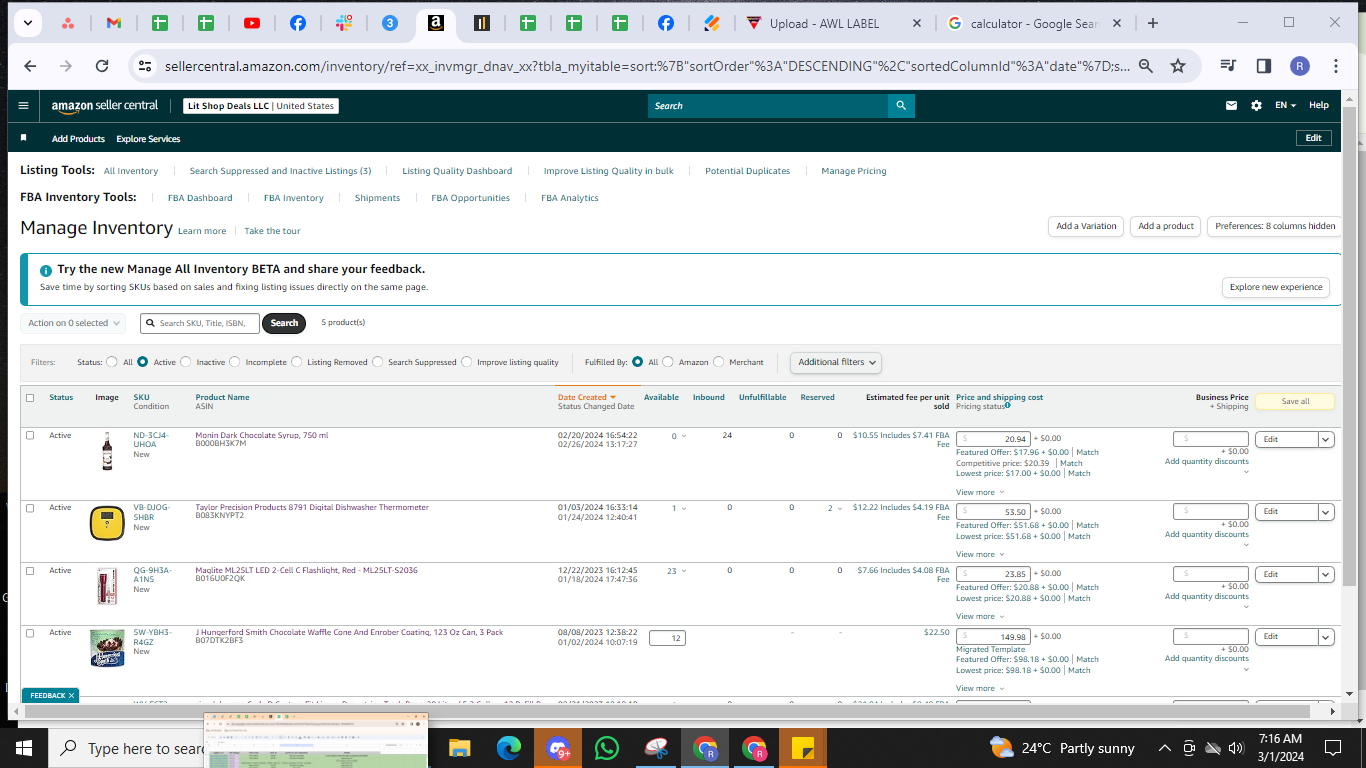
Task: Open Sticky Notes from the taskbar
Action: [x=803, y=748]
